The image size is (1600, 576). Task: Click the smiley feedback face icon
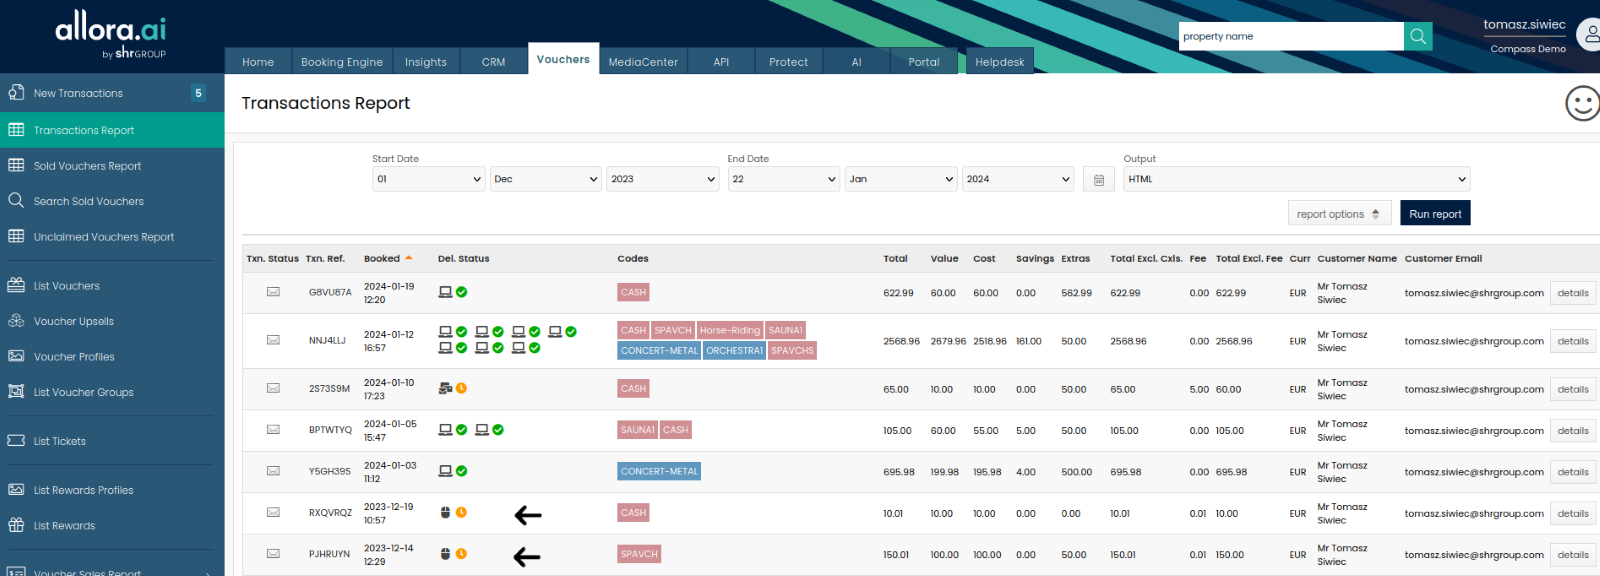coord(1582,103)
